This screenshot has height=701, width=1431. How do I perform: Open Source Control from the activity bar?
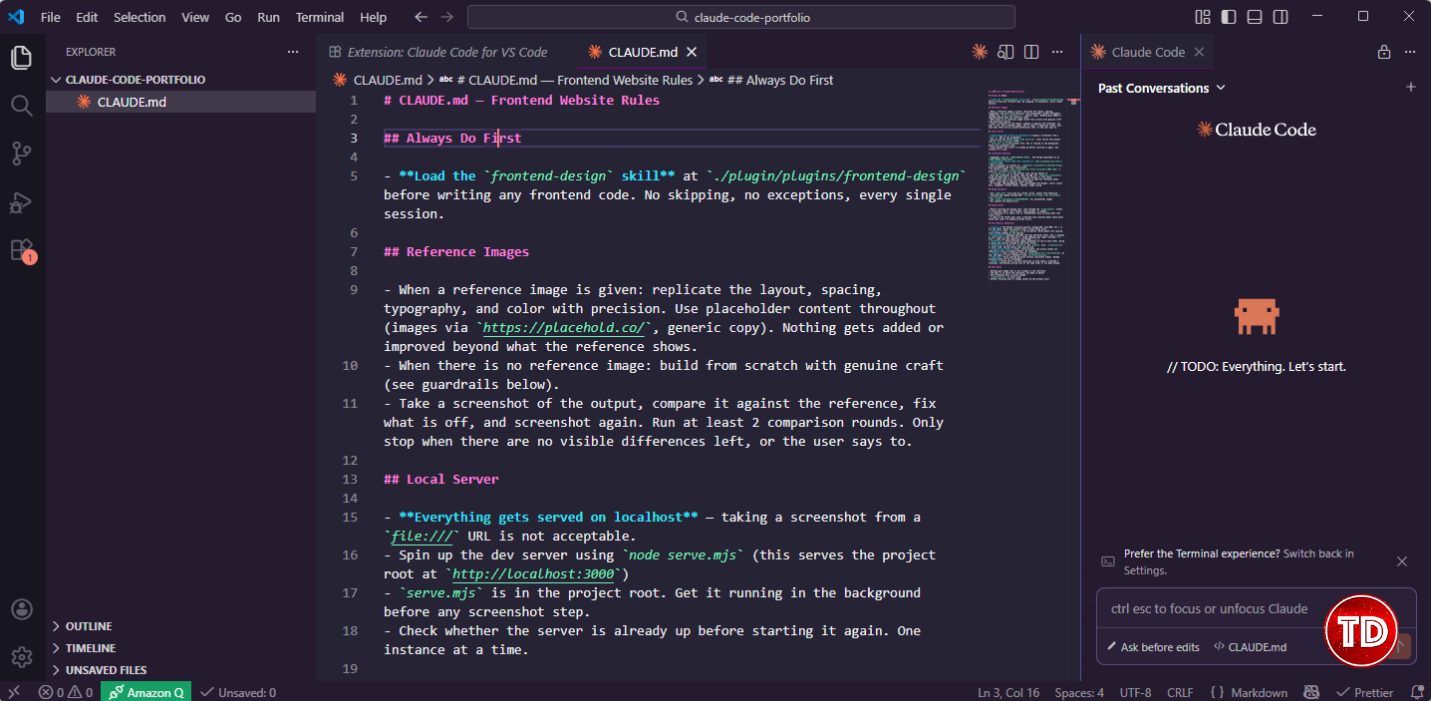(21, 152)
